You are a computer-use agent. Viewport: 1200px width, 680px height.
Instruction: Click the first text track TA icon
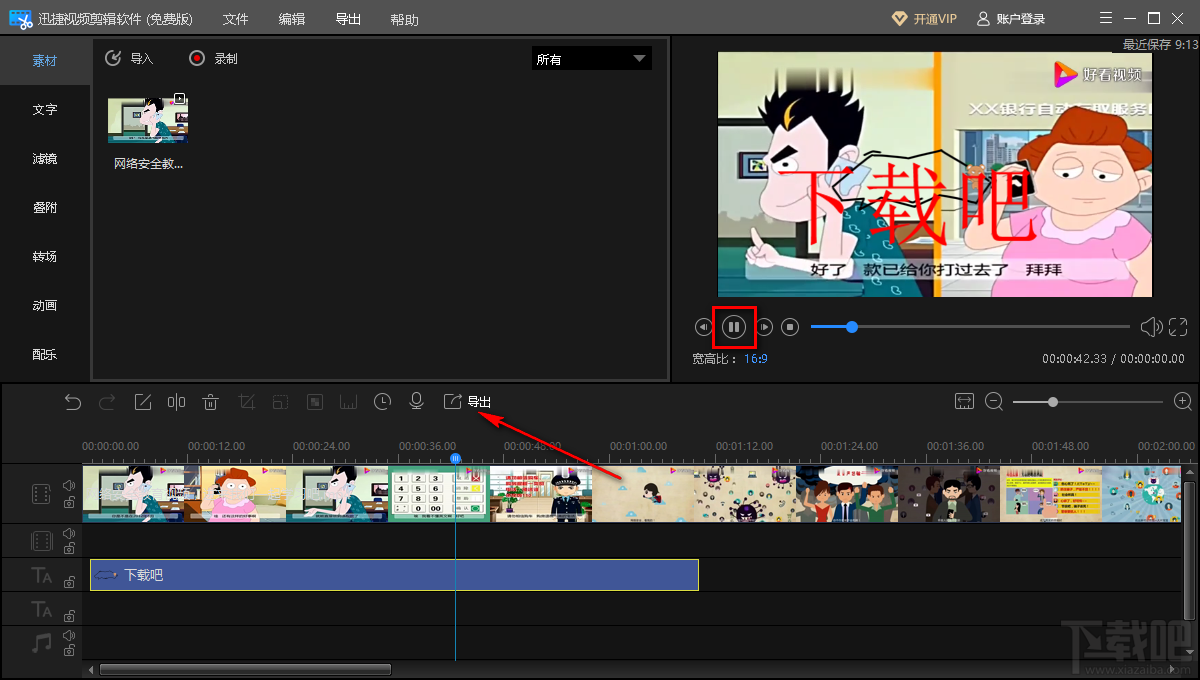pos(41,575)
